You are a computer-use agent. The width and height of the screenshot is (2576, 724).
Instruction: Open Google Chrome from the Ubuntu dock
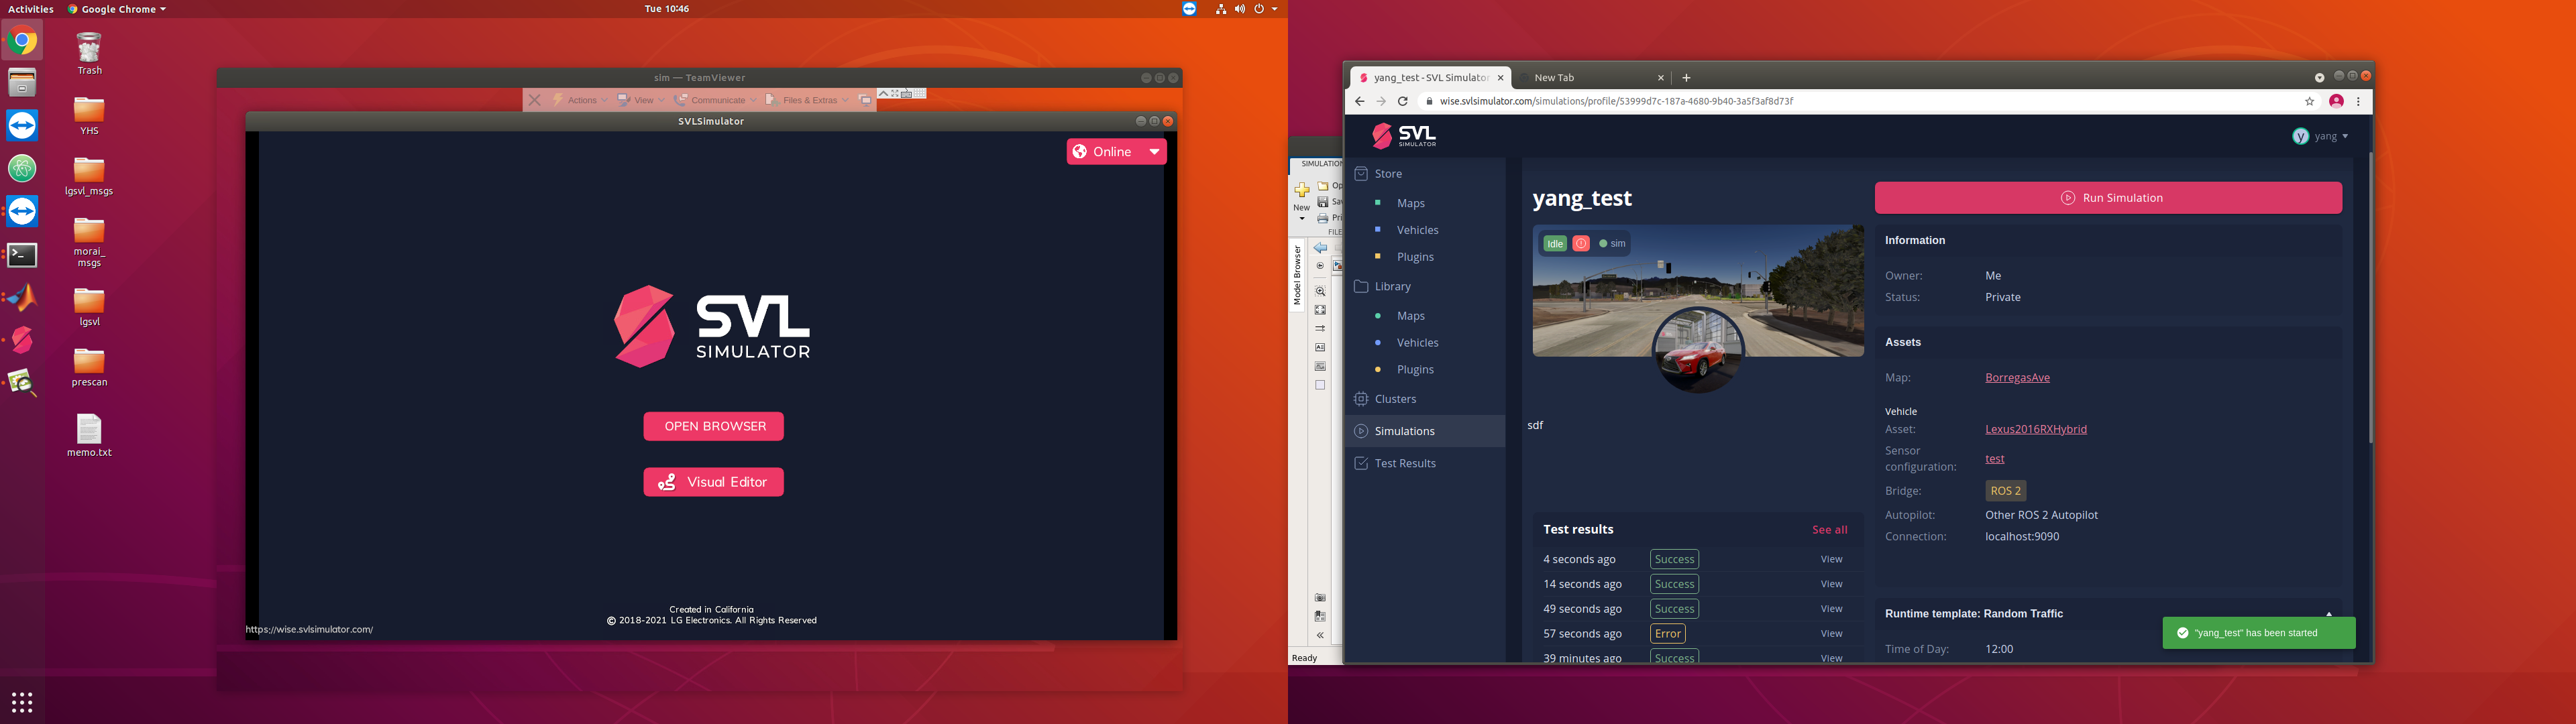tap(22, 41)
